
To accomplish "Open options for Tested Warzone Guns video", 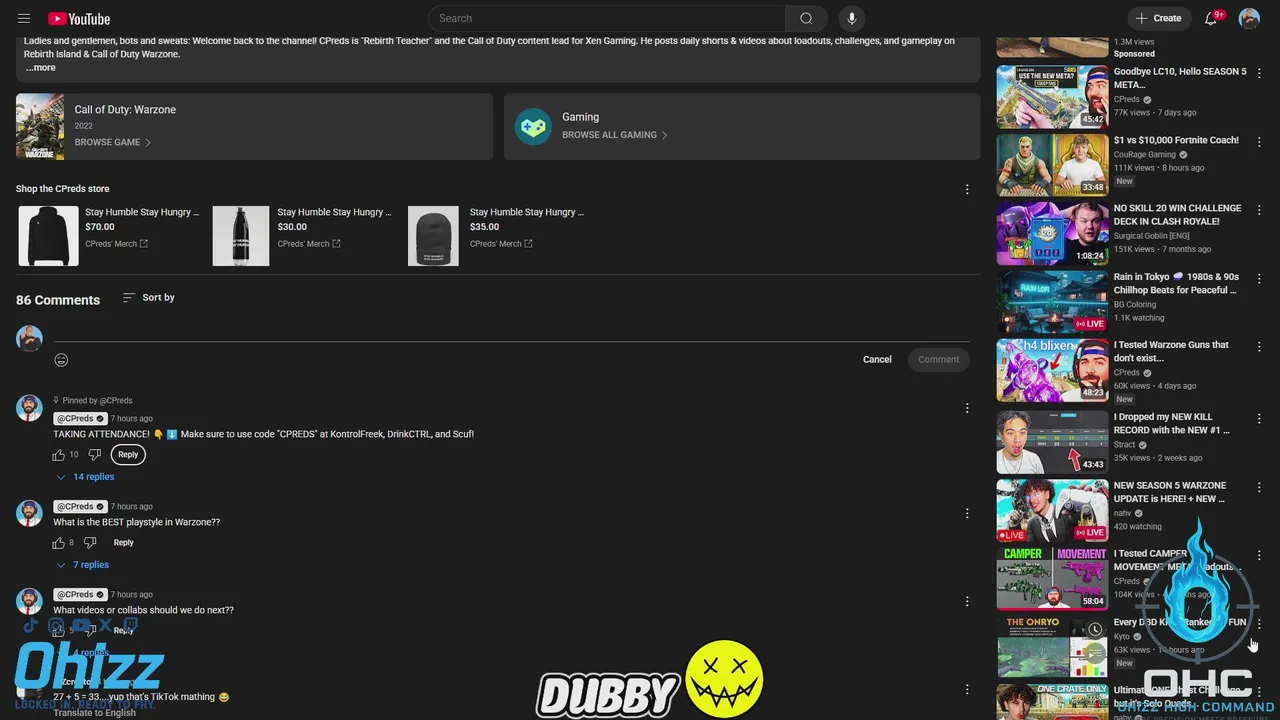I will tap(1259, 346).
